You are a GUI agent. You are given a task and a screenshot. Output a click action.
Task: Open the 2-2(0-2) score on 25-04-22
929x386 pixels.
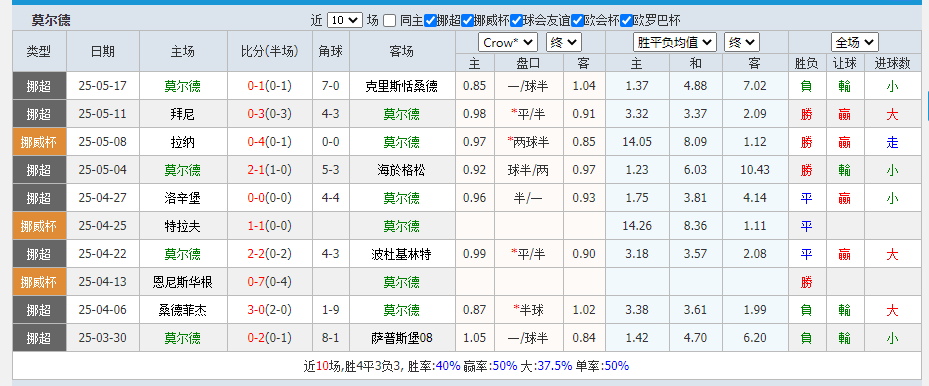point(270,255)
